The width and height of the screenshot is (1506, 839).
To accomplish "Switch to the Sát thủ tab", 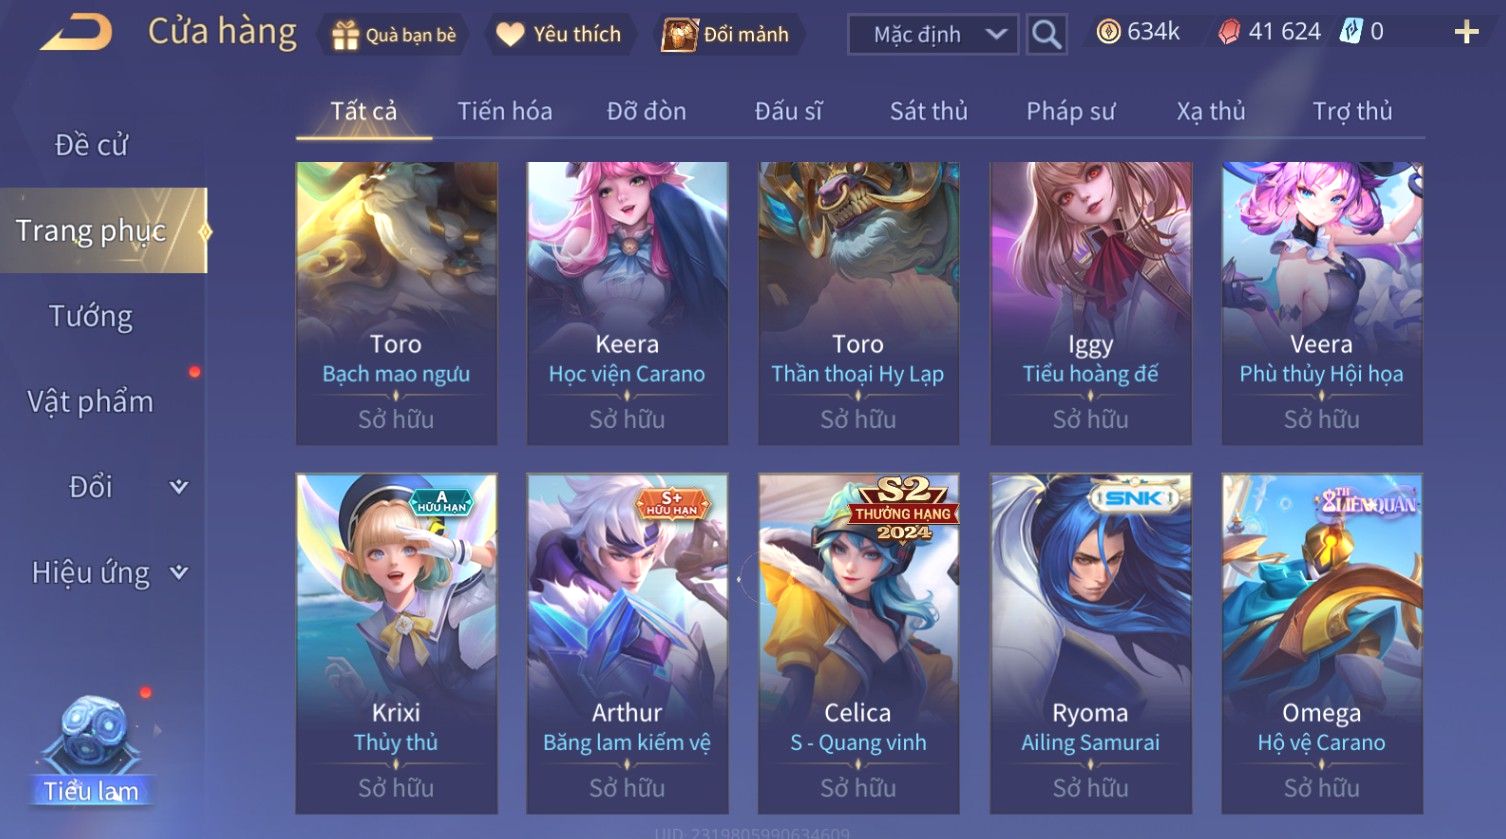I will [929, 111].
